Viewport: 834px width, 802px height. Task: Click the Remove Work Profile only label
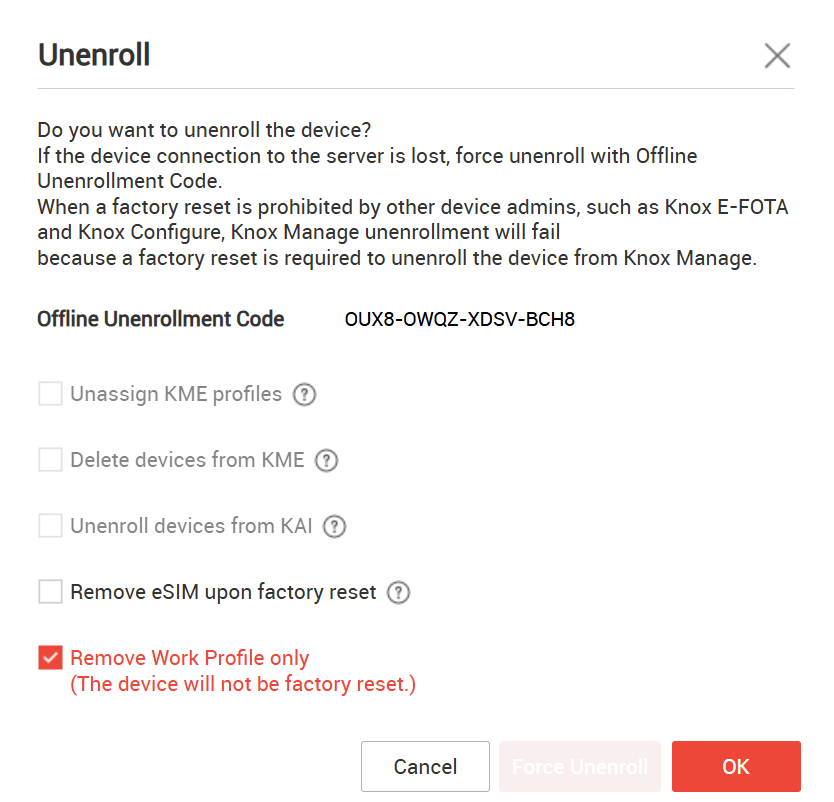tap(189, 657)
